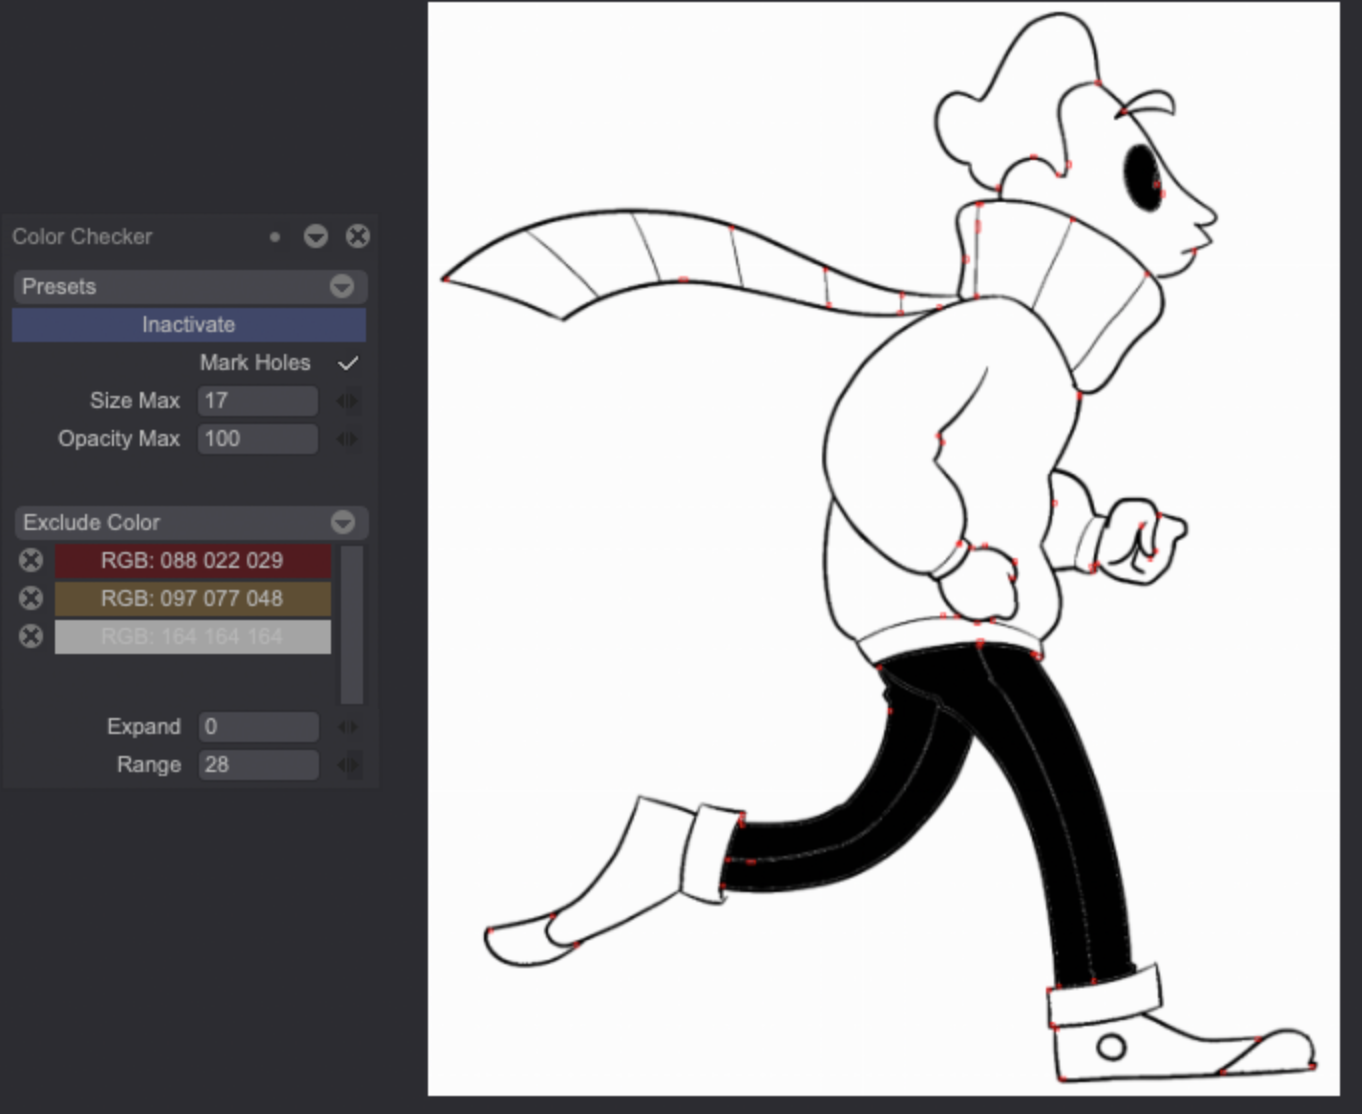This screenshot has width=1362, height=1114.
Task: Click the Size Max stepper arrows
Action: (346, 401)
